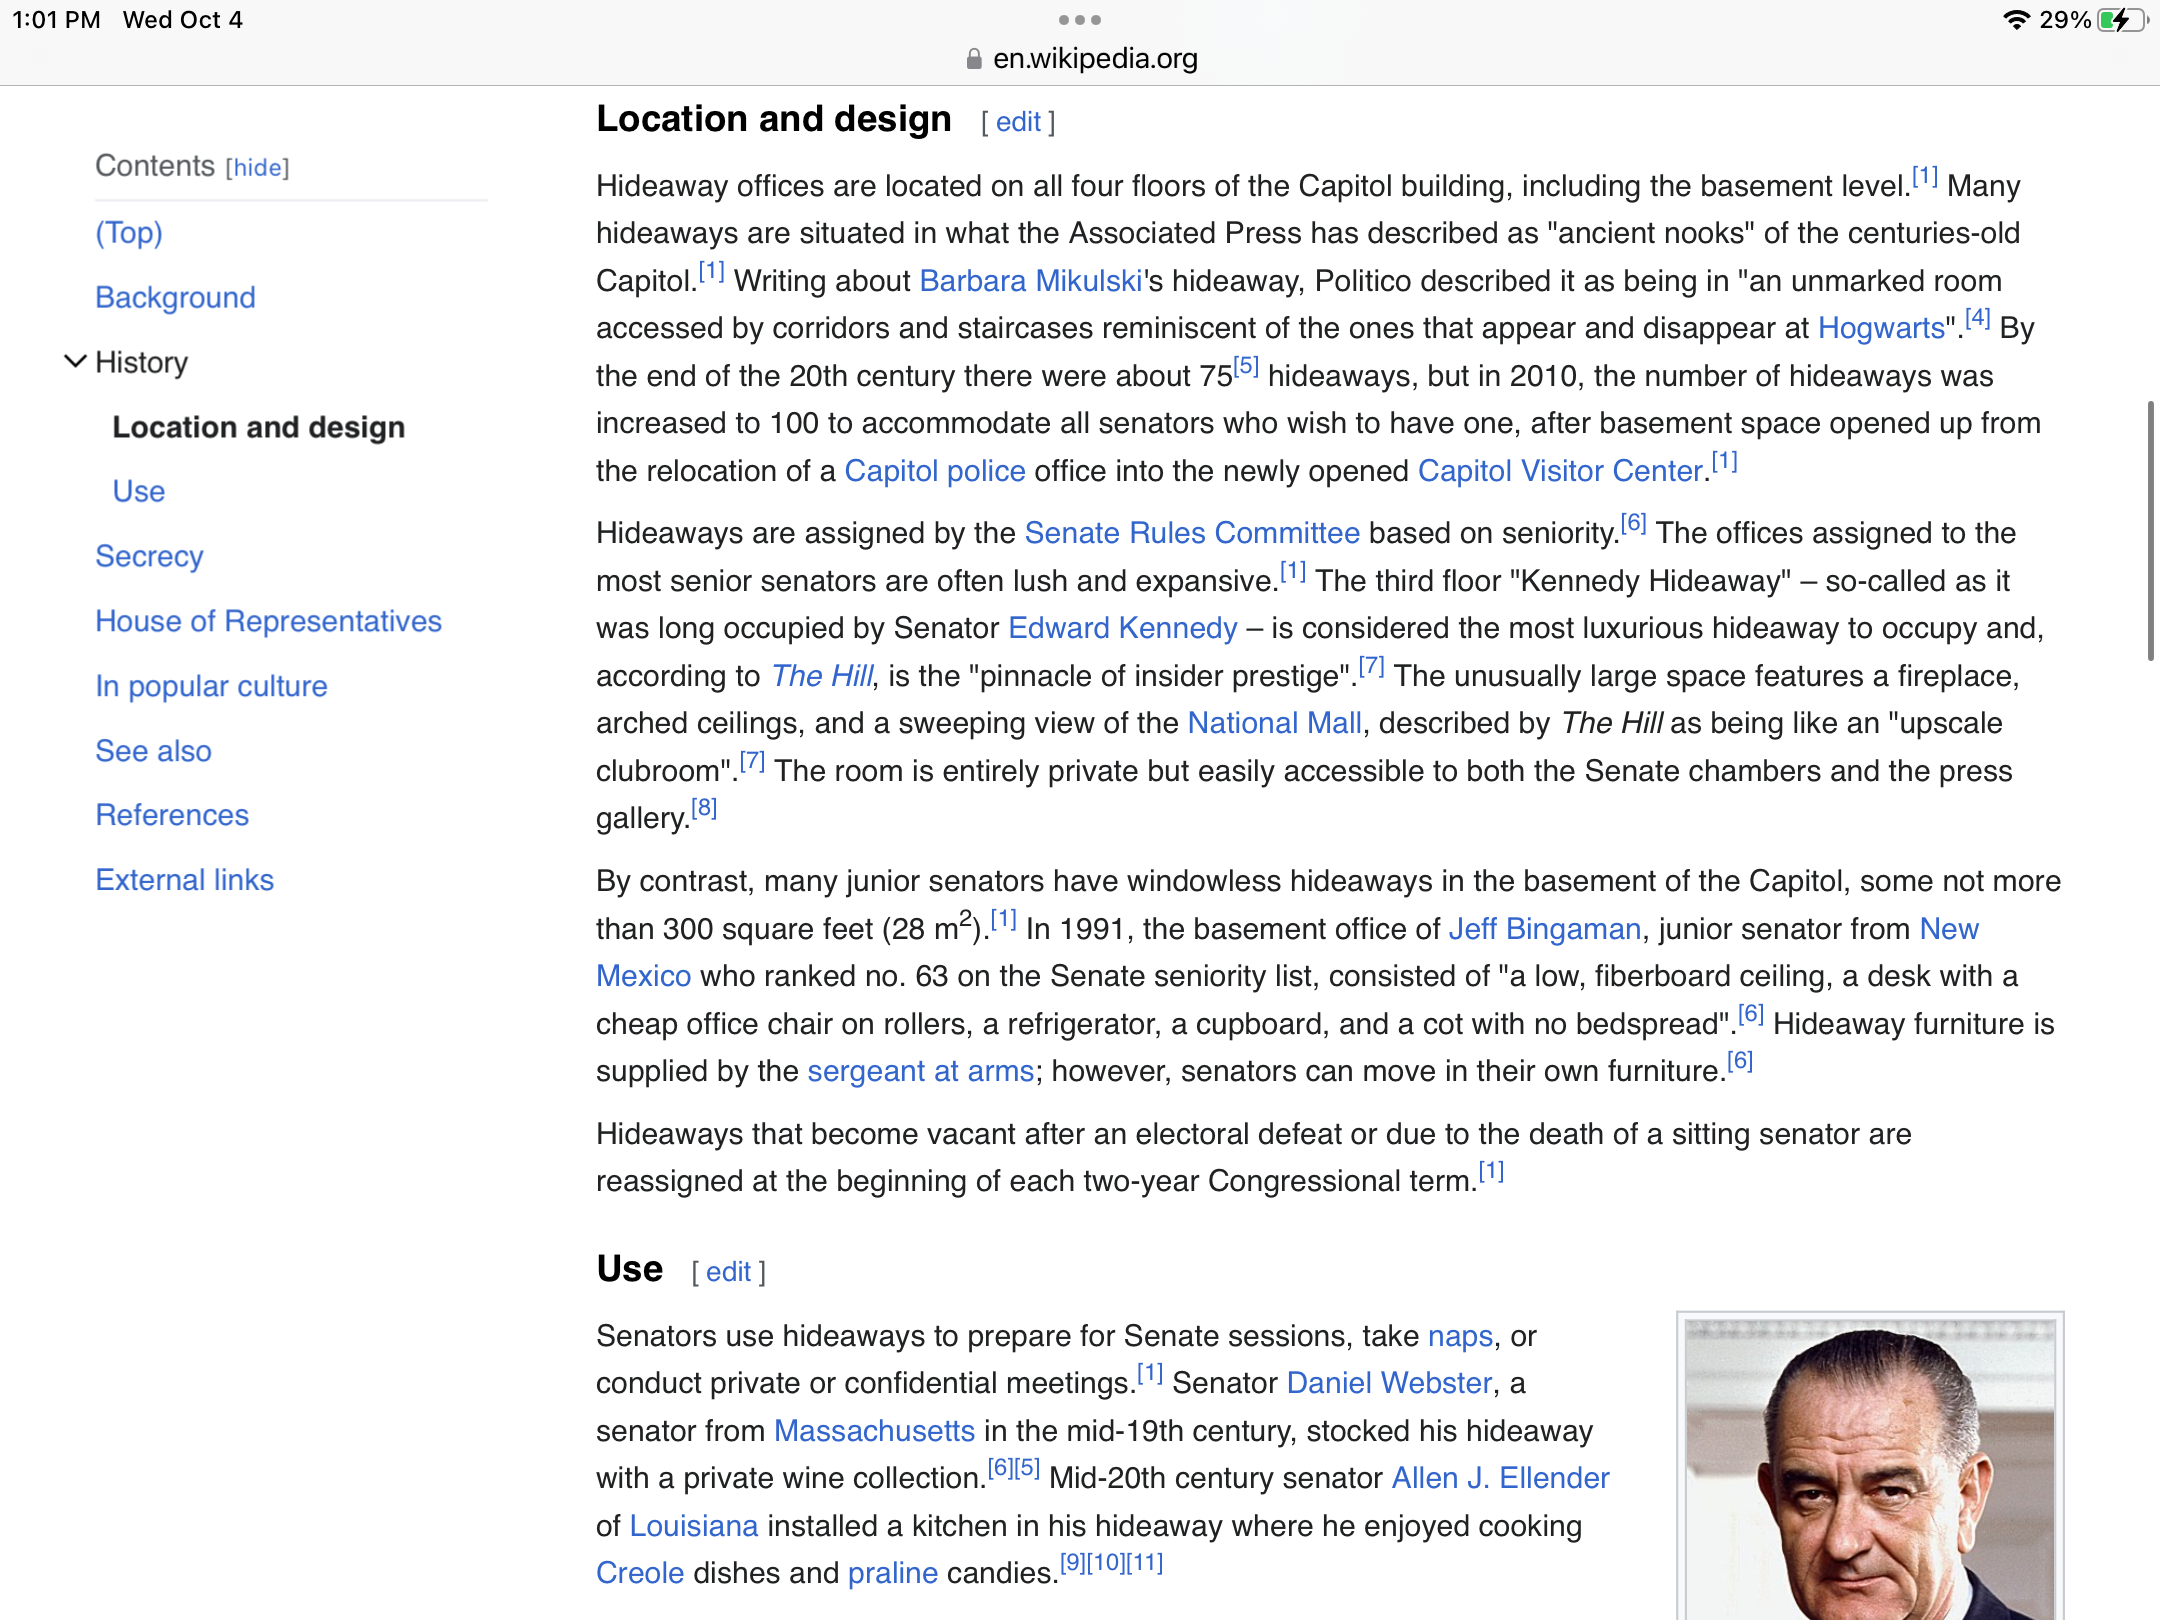Open citation [7] after insider prestige
The width and height of the screenshot is (2160, 1620).
pyautogui.click(x=1371, y=666)
